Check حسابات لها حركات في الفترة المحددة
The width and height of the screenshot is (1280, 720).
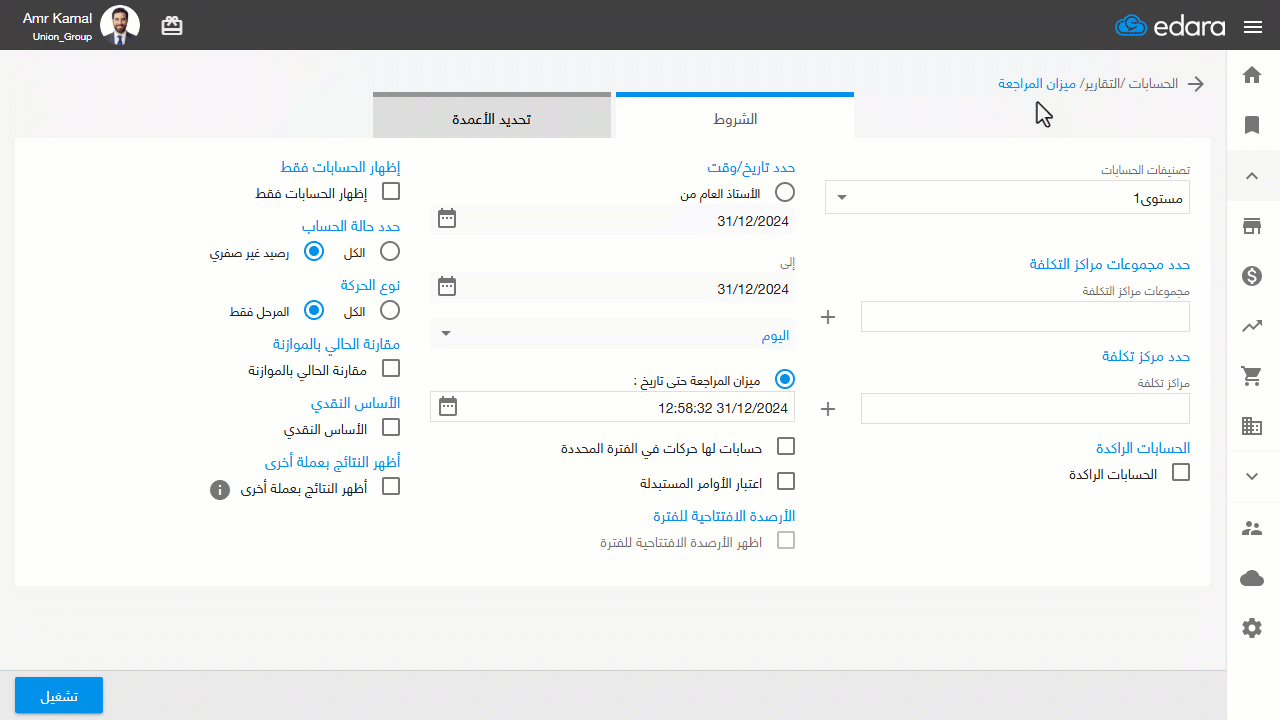[786, 446]
